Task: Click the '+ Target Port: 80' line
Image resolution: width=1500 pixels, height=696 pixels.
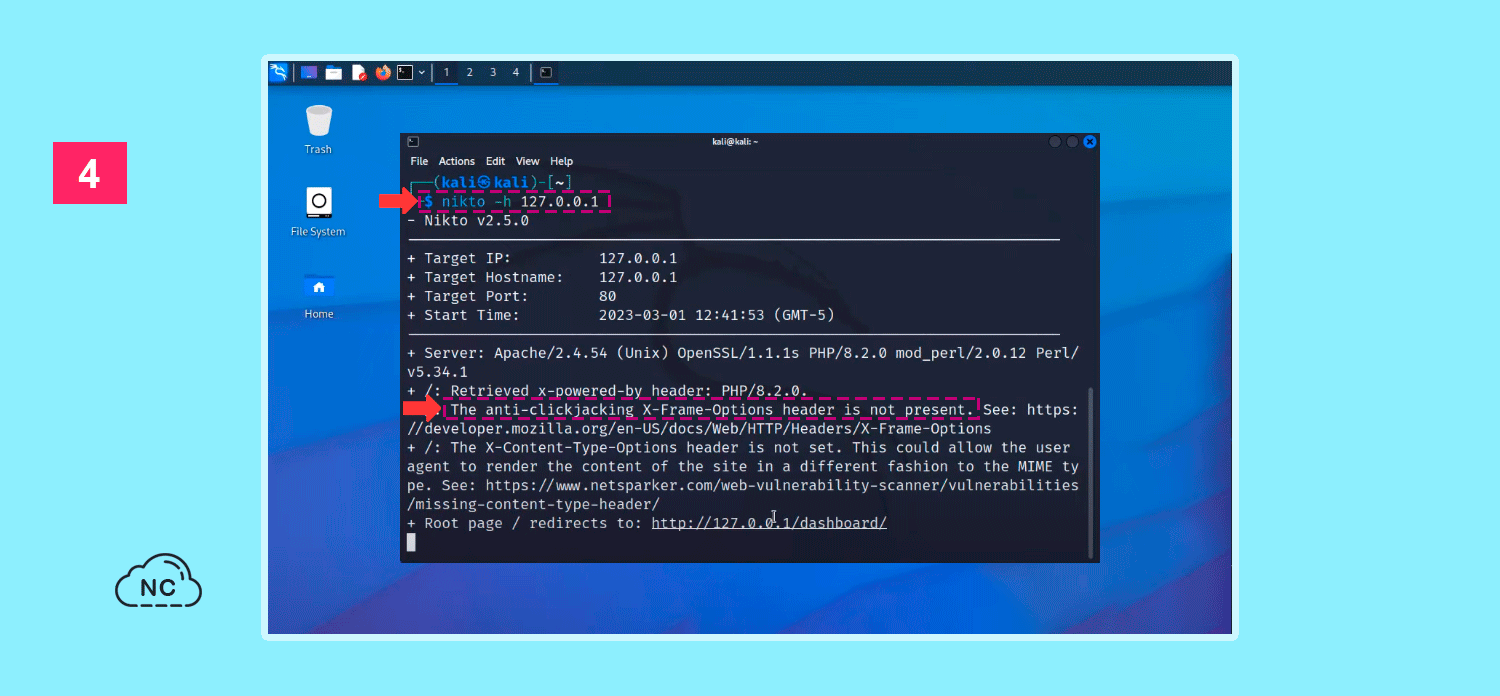Action: [x=512, y=296]
